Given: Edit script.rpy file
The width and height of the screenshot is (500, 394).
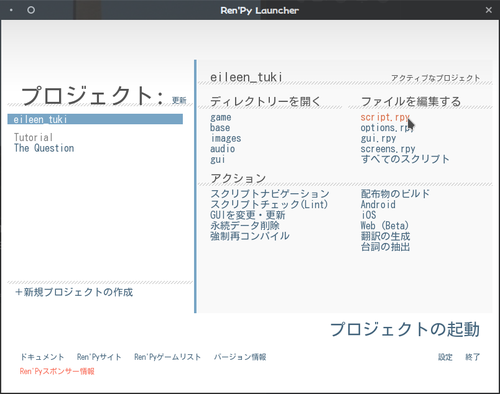Looking at the screenshot, I should 385,117.
